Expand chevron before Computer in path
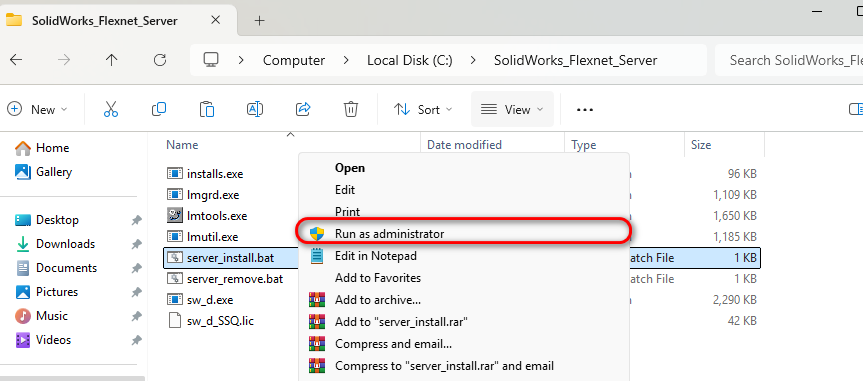Viewport: 863px width, 381px height. point(241,60)
